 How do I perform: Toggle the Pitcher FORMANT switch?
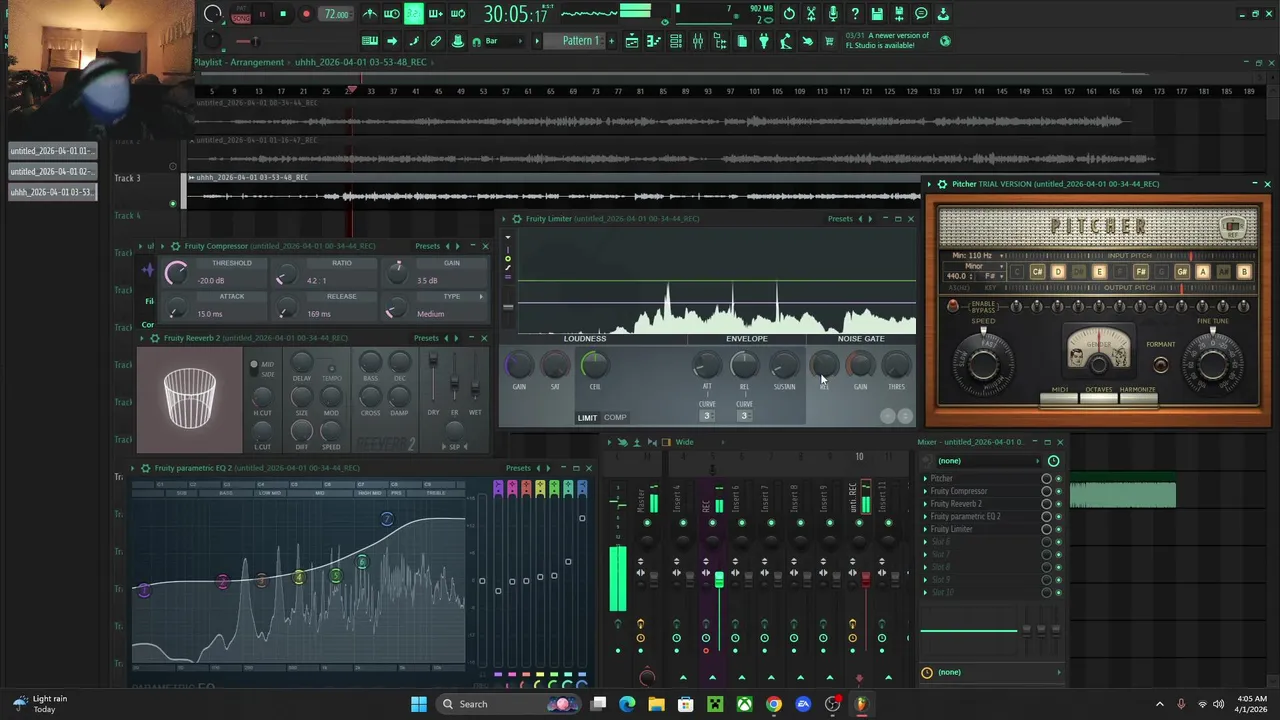point(1160,364)
